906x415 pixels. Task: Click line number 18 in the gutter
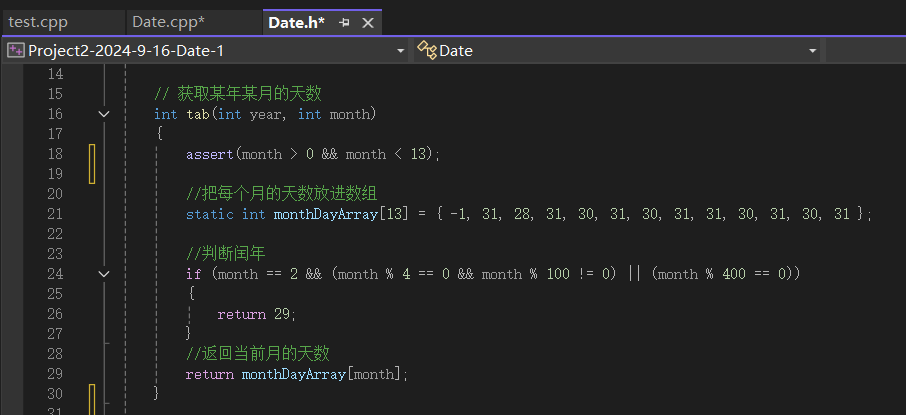(55, 154)
